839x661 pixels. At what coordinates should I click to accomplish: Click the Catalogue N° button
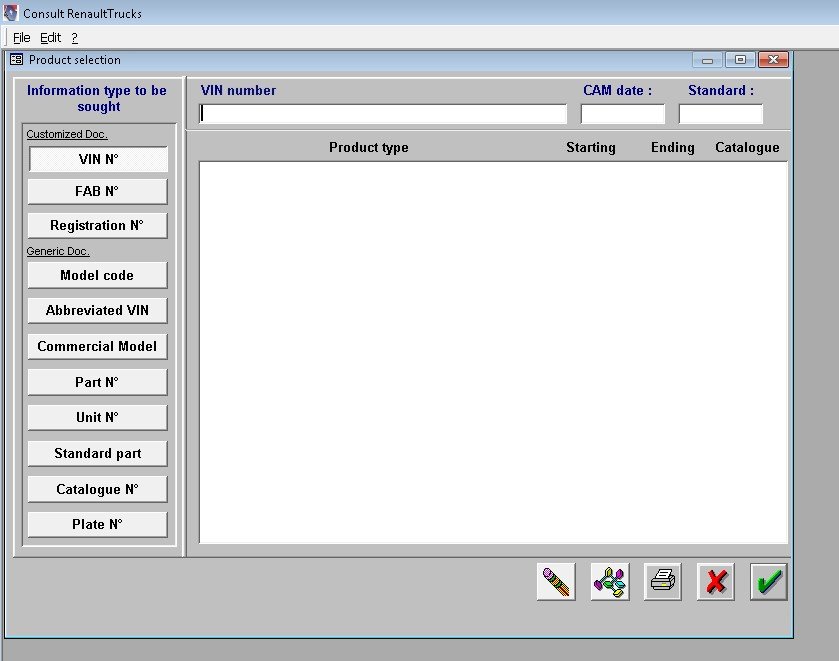tap(98, 489)
